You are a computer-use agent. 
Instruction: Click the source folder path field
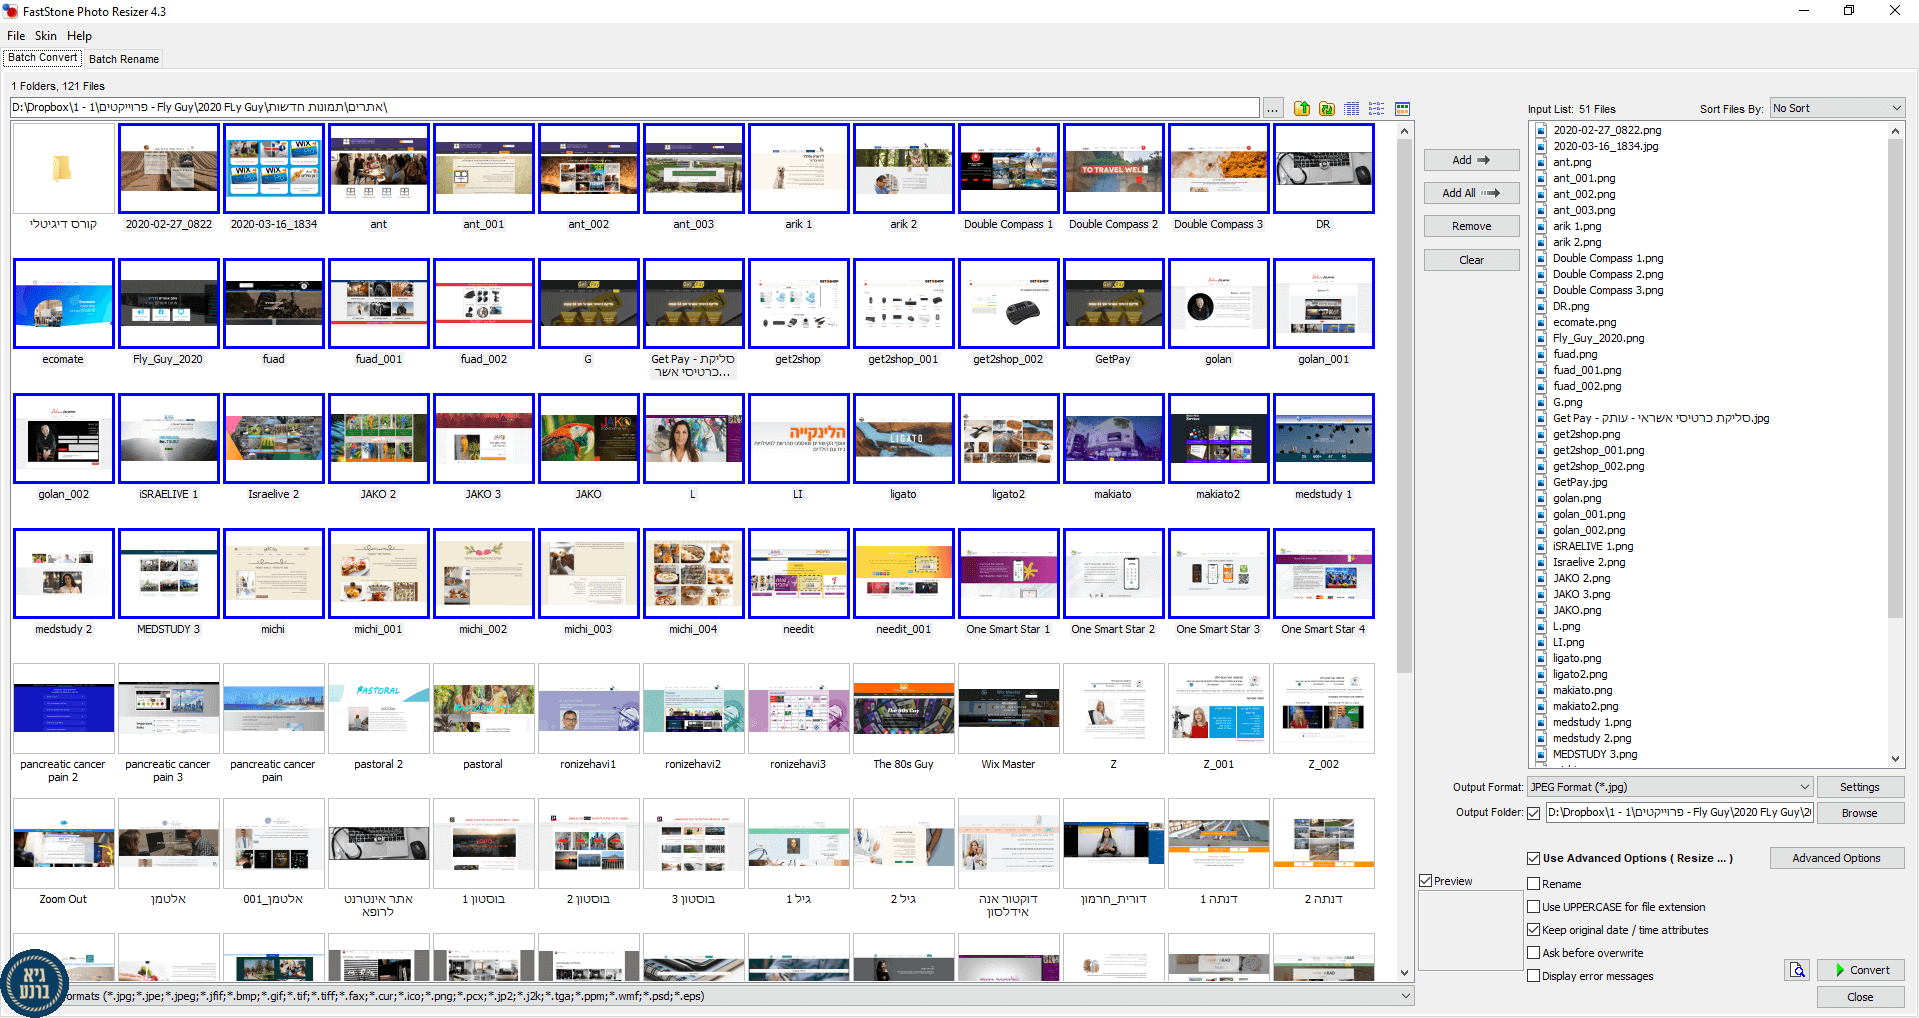click(634, 107)
